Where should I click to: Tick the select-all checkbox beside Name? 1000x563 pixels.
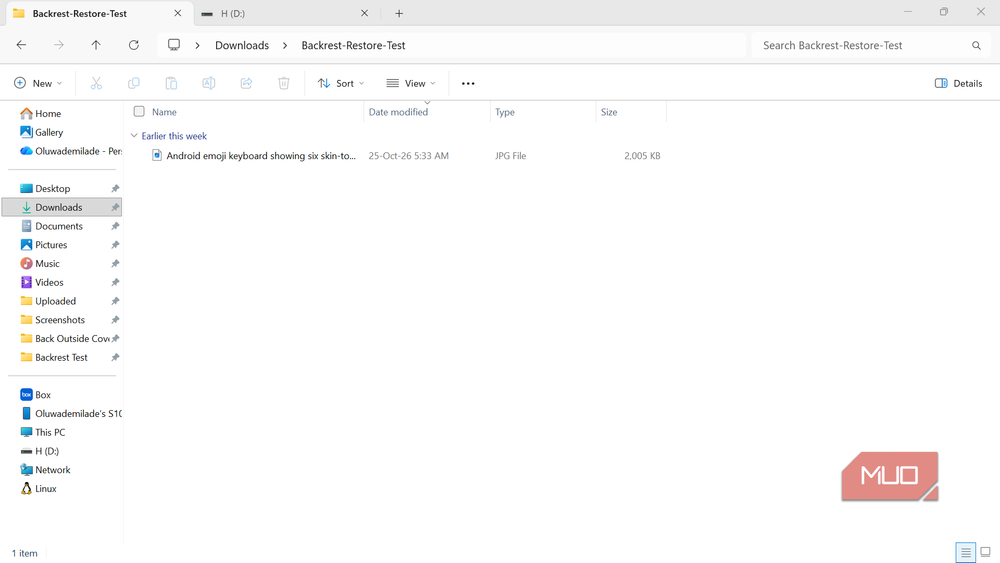[139, 112]
